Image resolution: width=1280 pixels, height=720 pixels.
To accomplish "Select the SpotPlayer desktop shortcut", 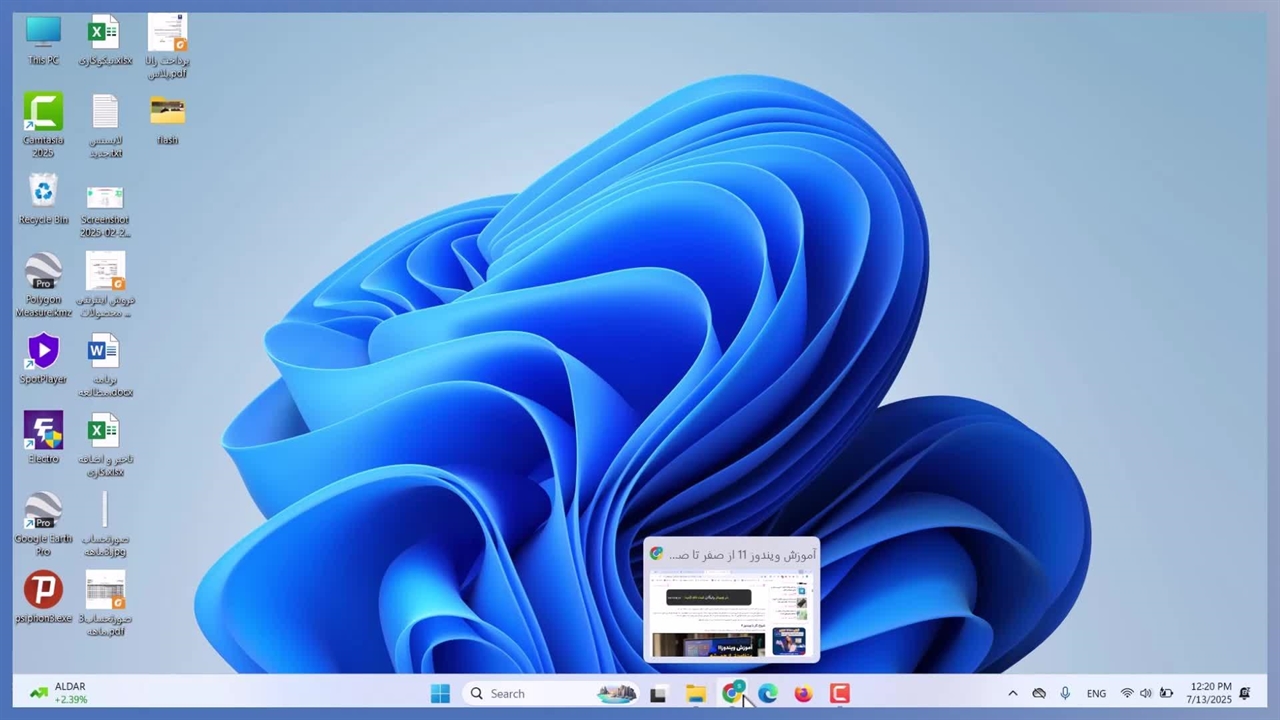I will (43, 352).
